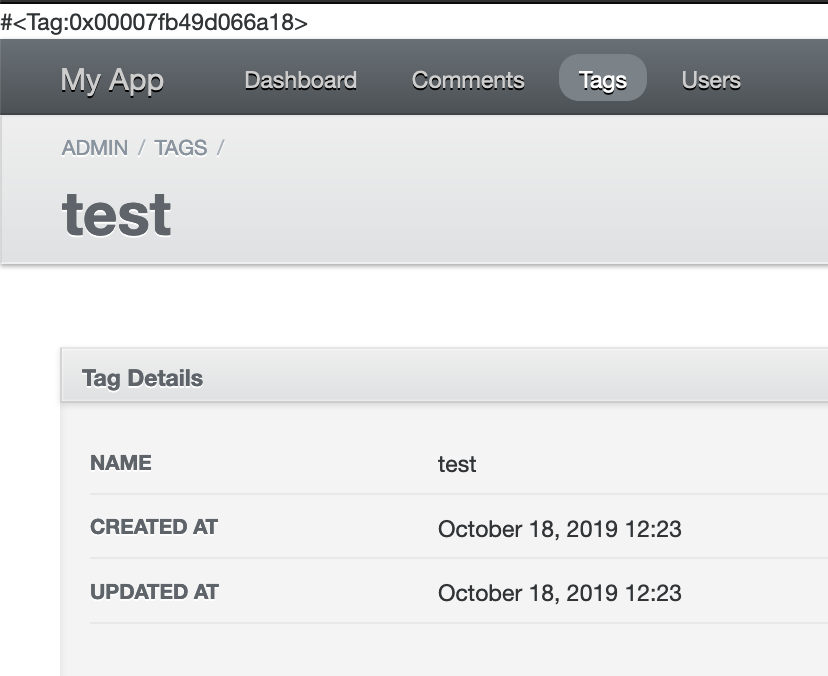
Task: Click the Tag Details panel header
Action: tap(142, 377)
